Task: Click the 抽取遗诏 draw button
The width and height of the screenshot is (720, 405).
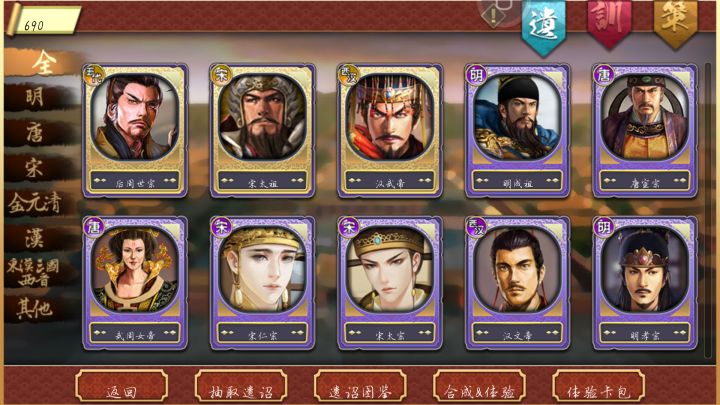Action: (x=241, y=387)
